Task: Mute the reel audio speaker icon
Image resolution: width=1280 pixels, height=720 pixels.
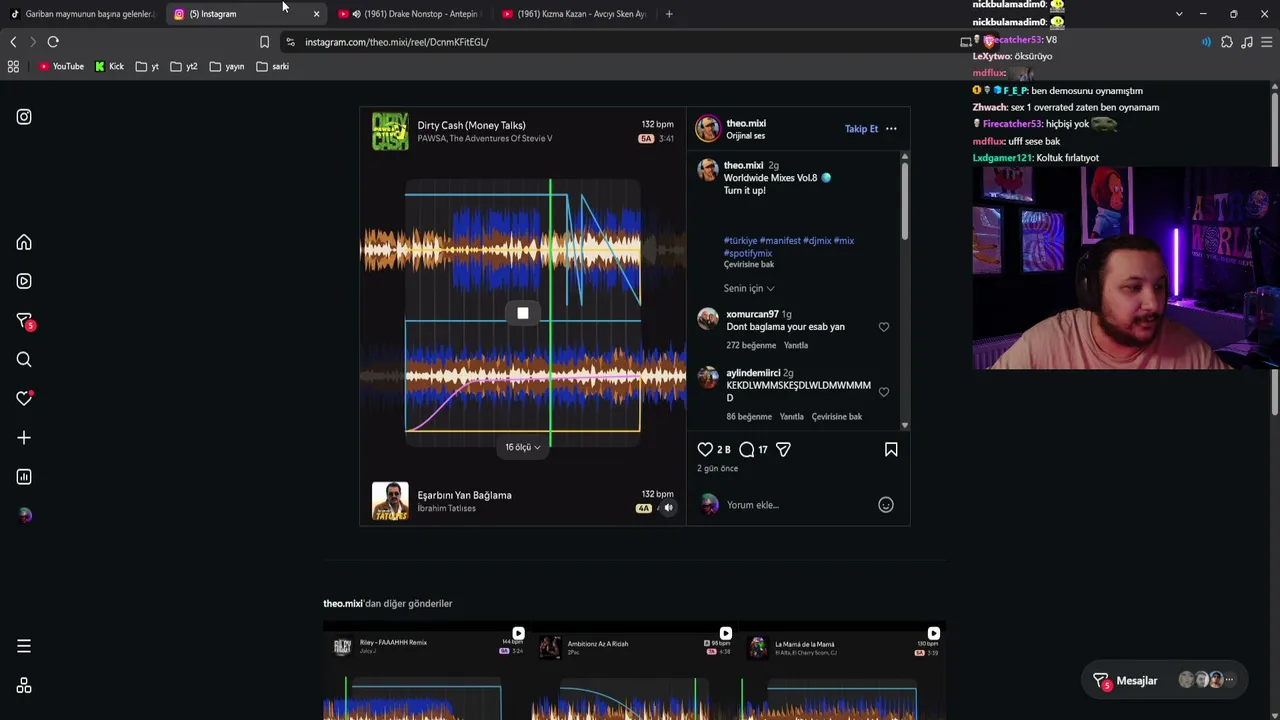Action: point(668,508)
